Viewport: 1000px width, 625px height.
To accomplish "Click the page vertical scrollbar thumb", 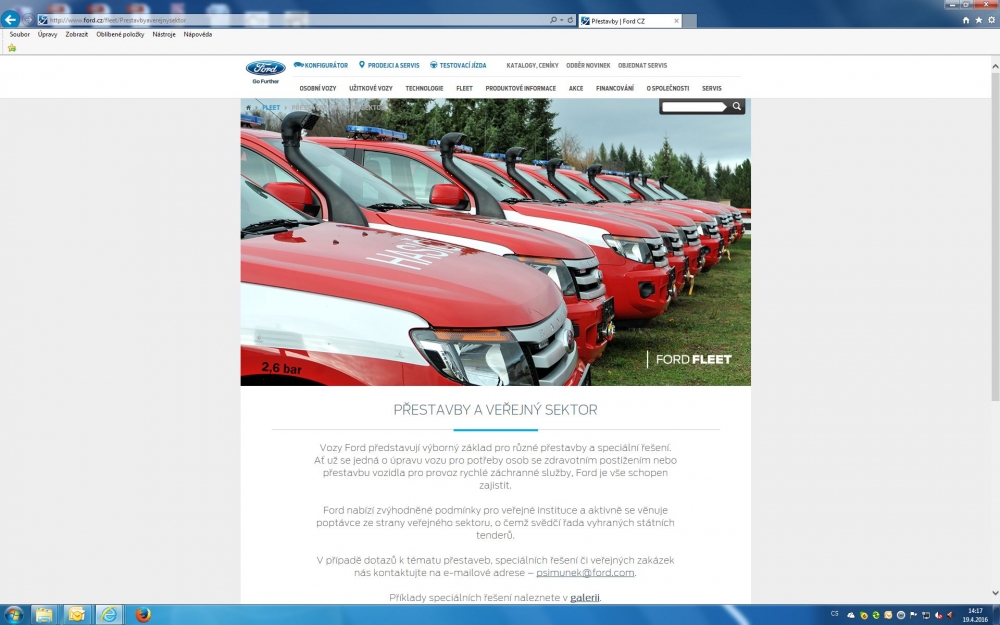I will [x=996, y=236].
